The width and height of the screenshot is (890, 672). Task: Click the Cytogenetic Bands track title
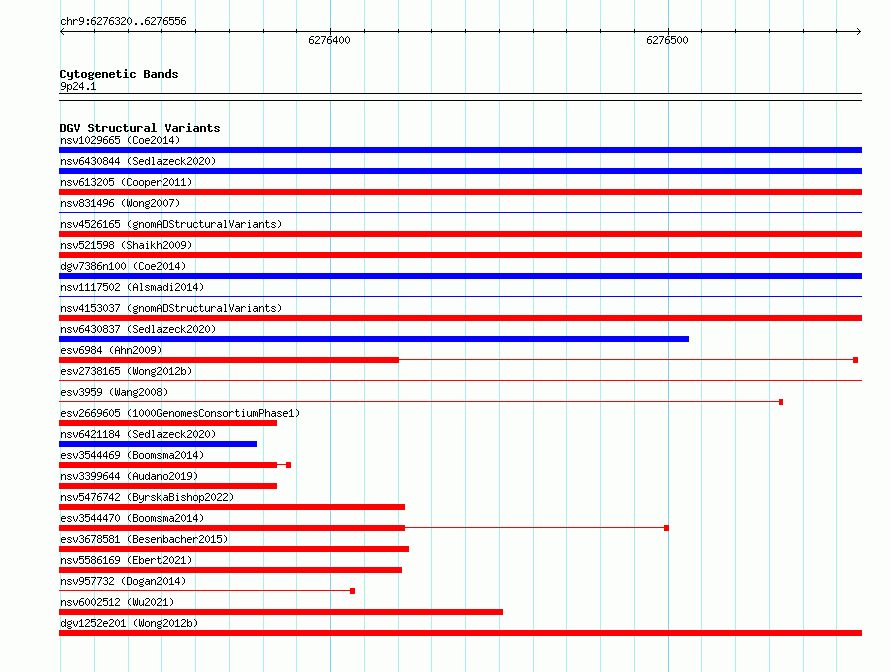pos(119,74)
